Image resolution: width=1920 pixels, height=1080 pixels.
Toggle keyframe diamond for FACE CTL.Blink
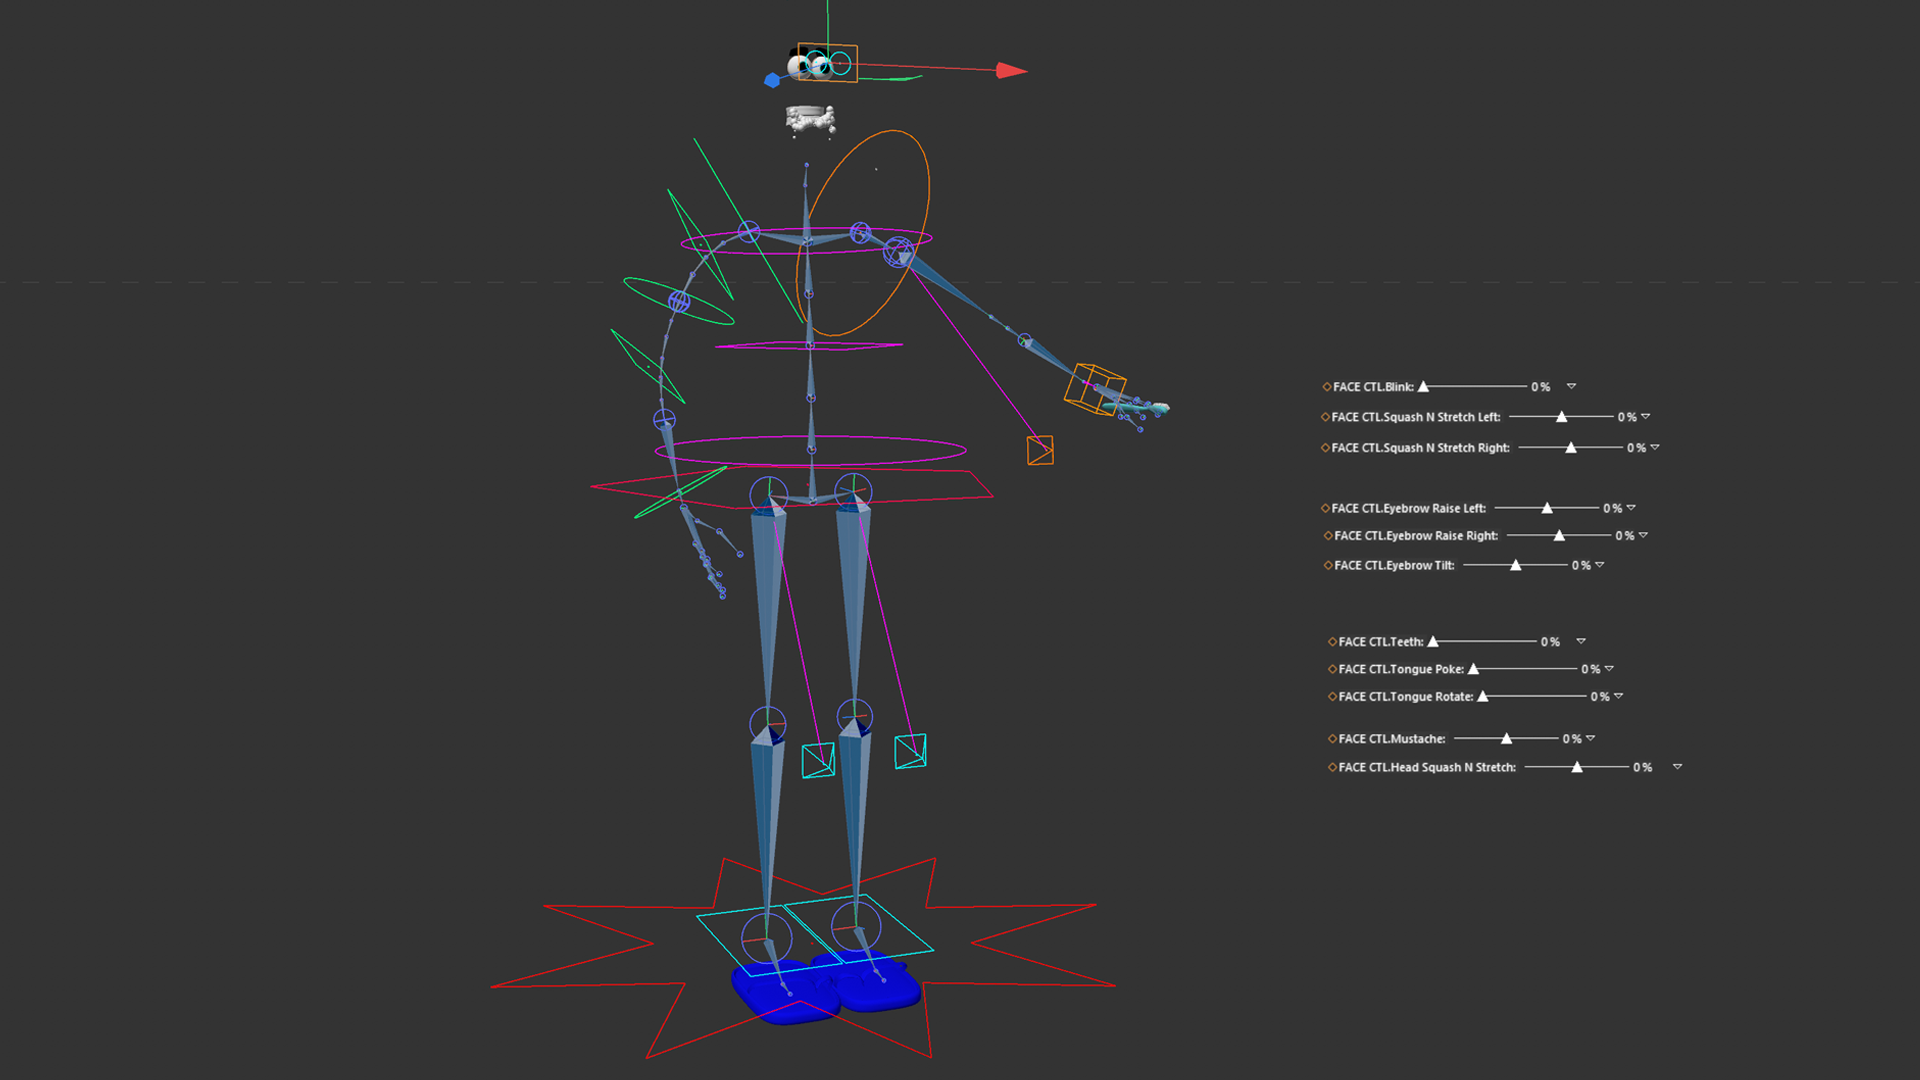click(x=1327, y=387)
